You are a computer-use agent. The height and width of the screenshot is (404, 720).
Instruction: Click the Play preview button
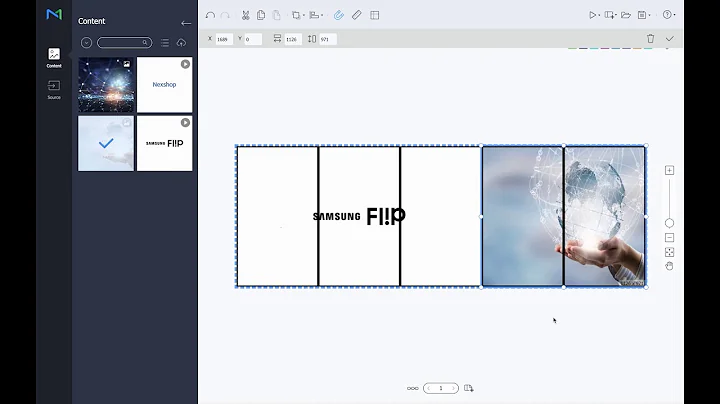tap(592, 15)
